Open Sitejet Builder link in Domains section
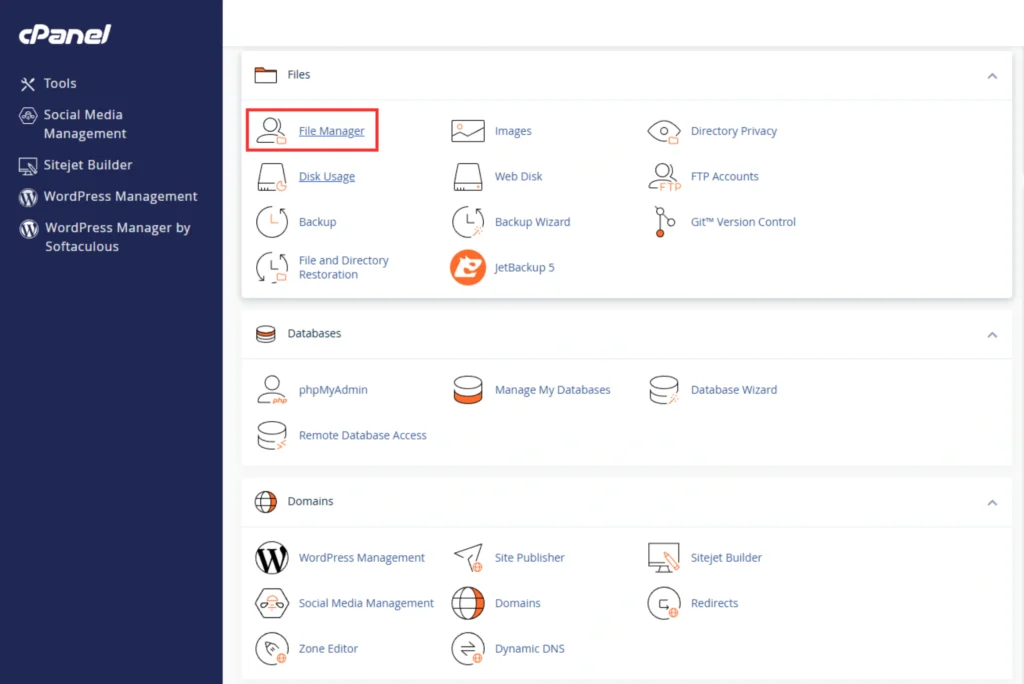Image resolution: width=1024 pixels, height=684 pixels. (x=726, y=557)
